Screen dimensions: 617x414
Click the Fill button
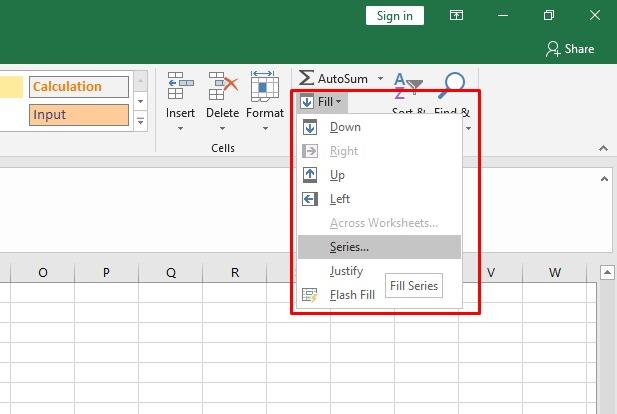(322, 102)
